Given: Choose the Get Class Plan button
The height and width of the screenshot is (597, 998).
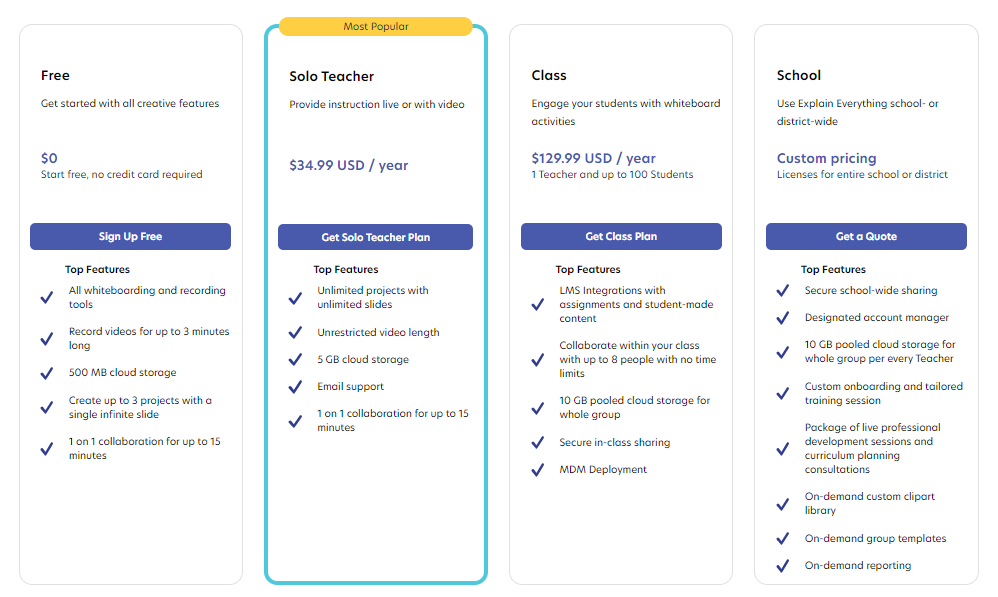Looking at the screenshot, I should (x=621, y=236).
